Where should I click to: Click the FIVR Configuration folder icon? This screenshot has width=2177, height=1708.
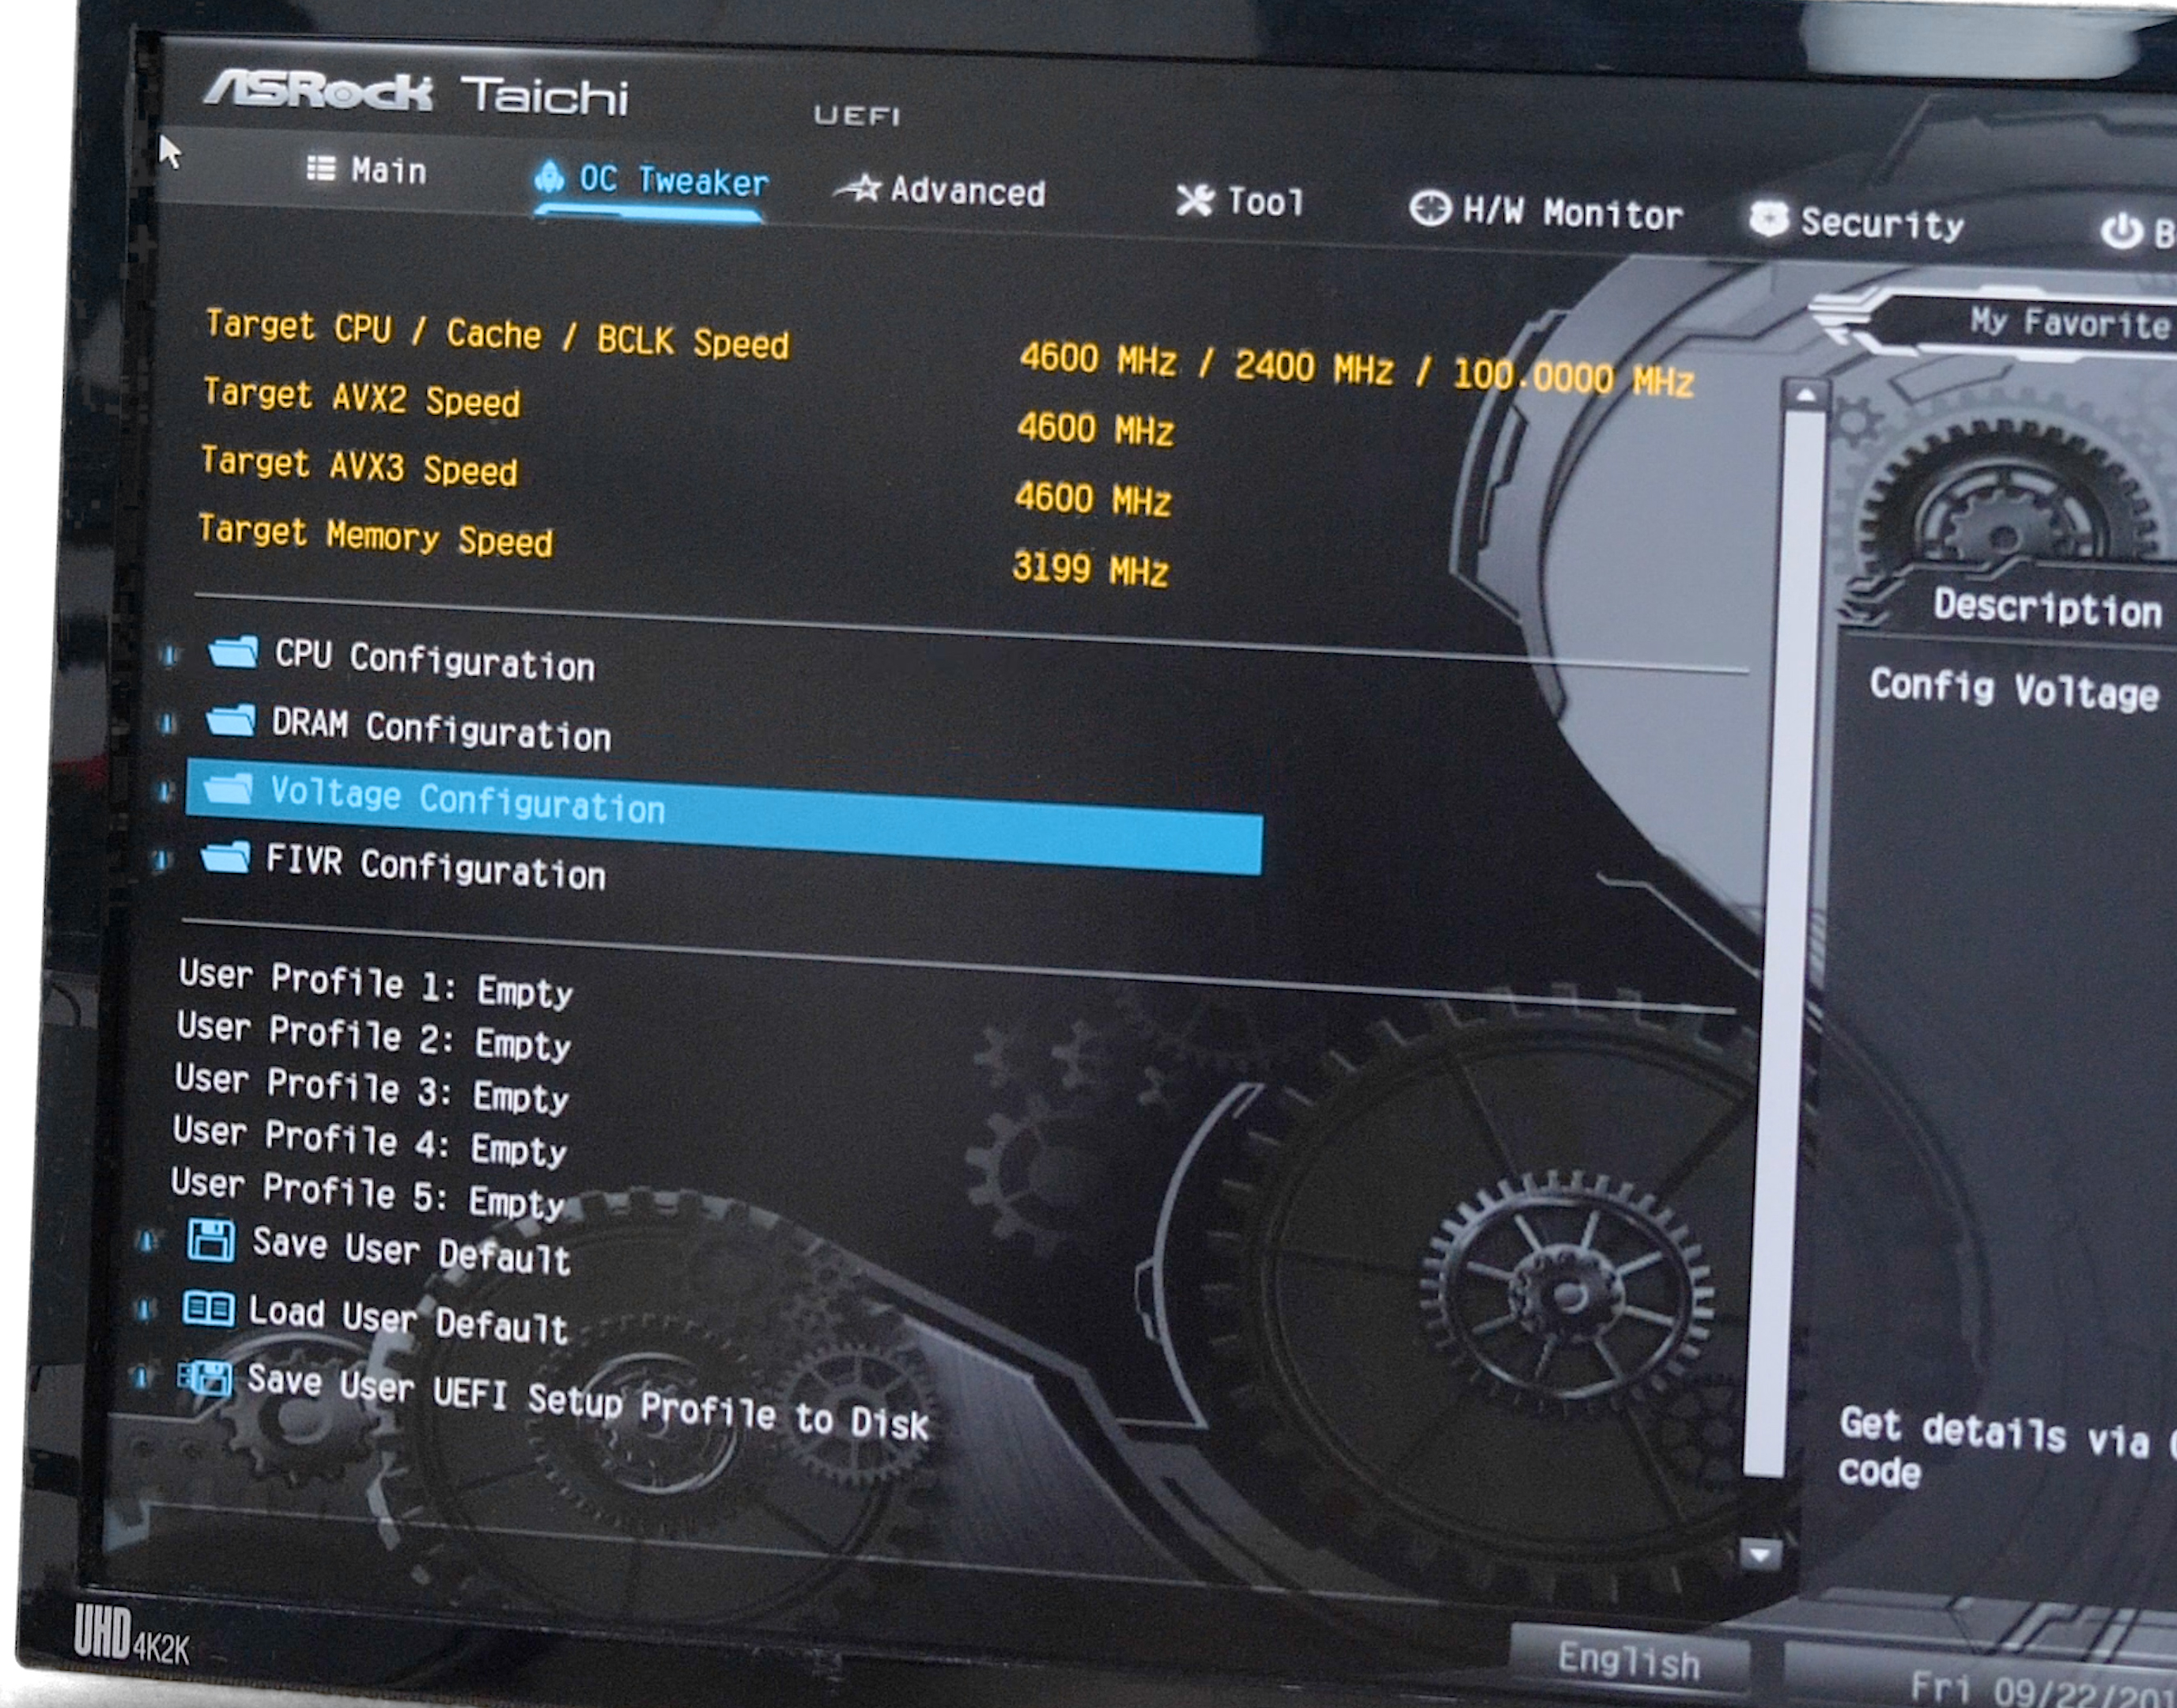(x=226, y=858)
